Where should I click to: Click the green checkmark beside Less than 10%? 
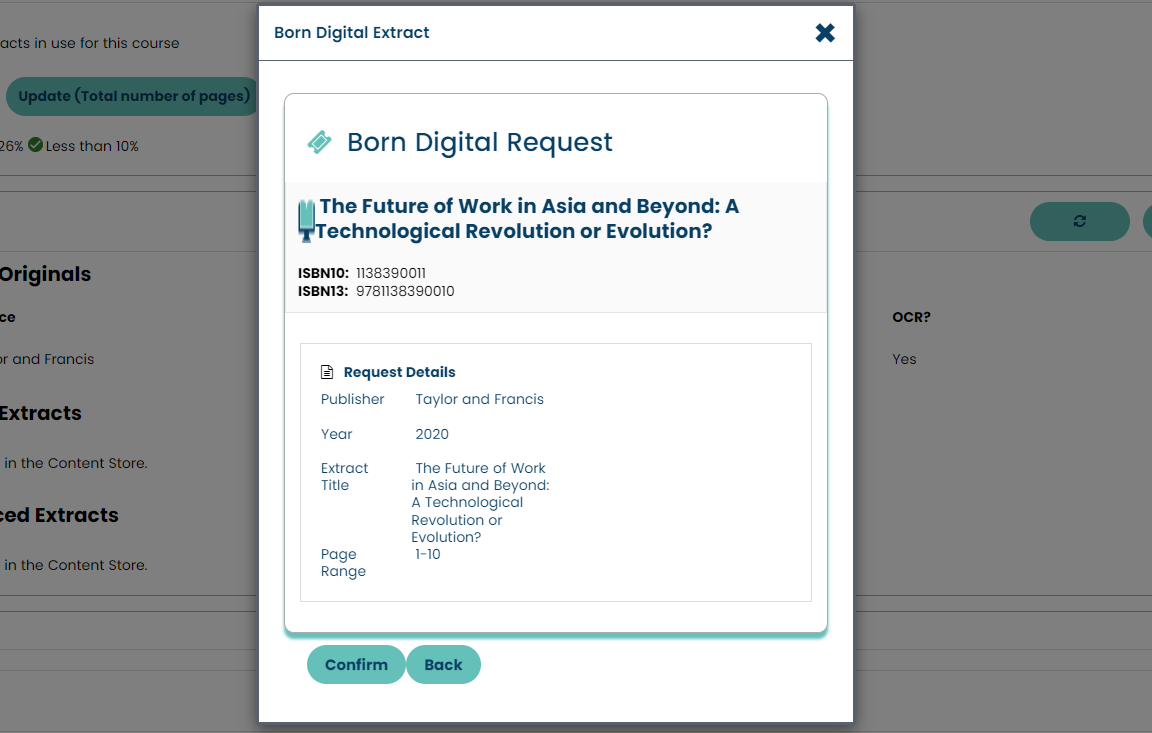[x=35, y=146]
